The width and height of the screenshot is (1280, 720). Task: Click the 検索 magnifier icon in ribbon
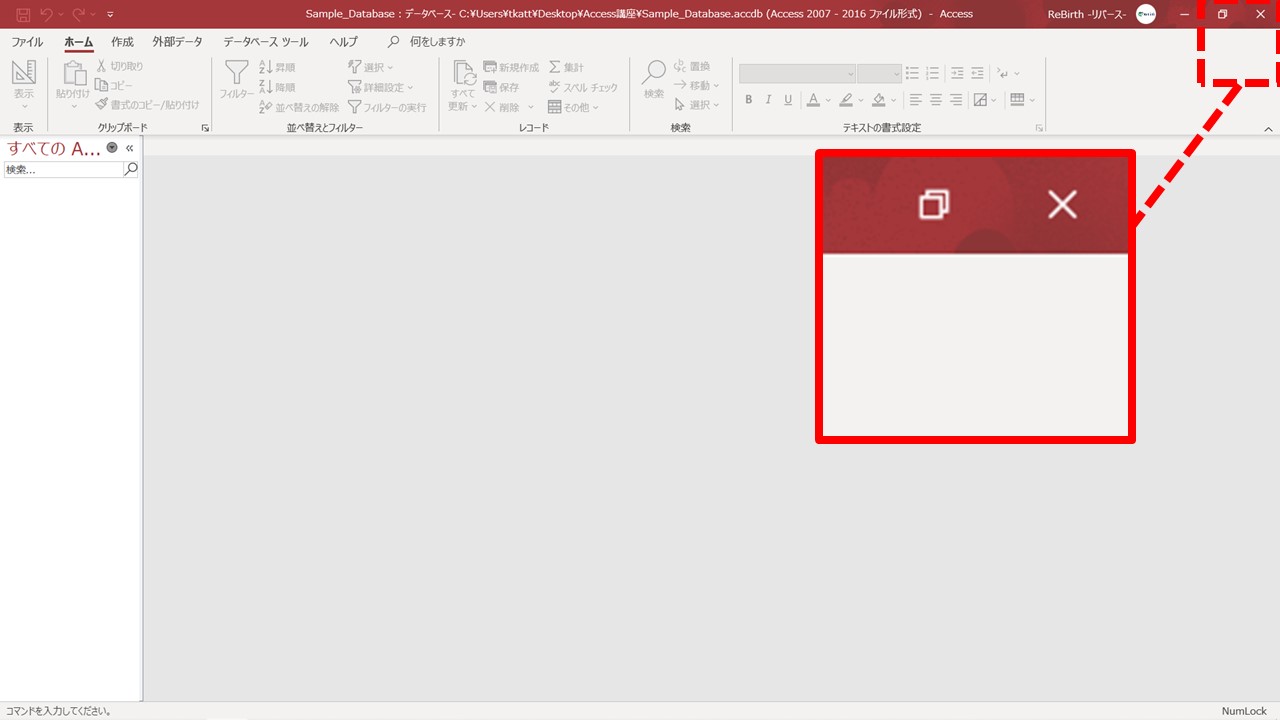pos(653,73)
